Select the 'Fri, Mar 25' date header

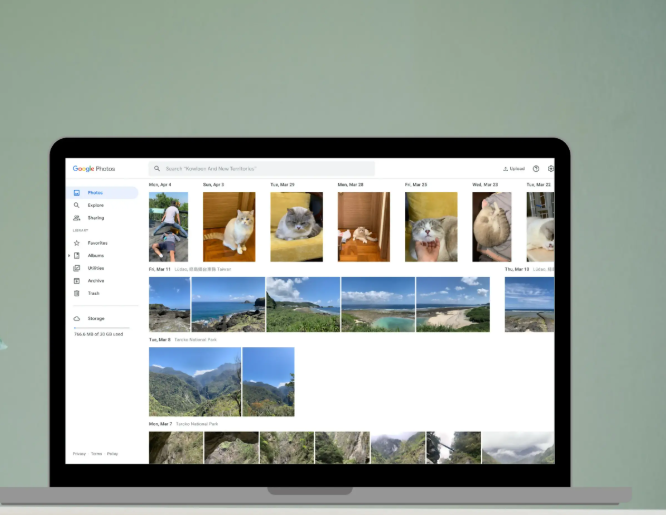pos(416,185)
